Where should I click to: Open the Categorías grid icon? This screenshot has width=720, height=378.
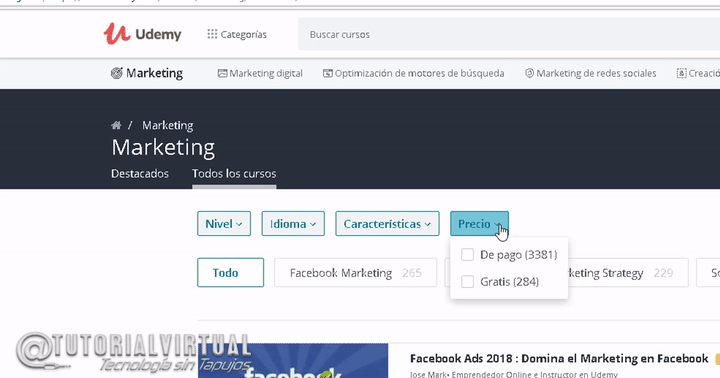pos(212,34)
